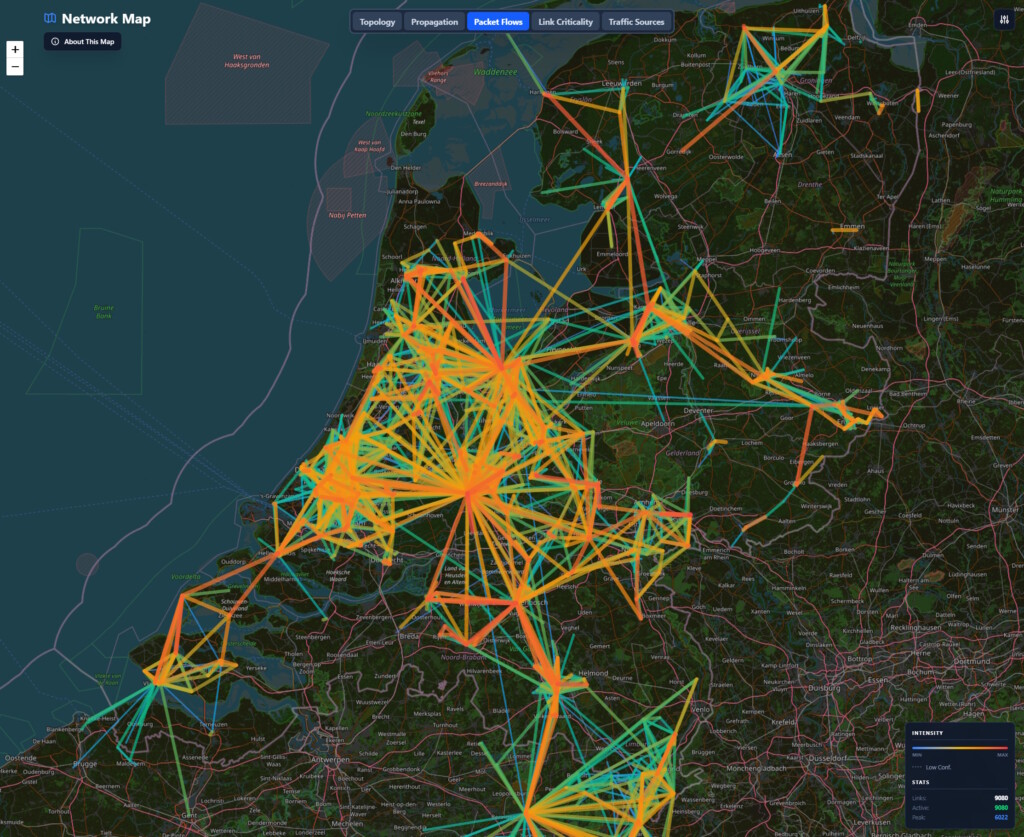This screenshot has width=1024, height=837.
Task: Select the Packet Flows tab
Action: pyautogui.click(x=498, y=22)
